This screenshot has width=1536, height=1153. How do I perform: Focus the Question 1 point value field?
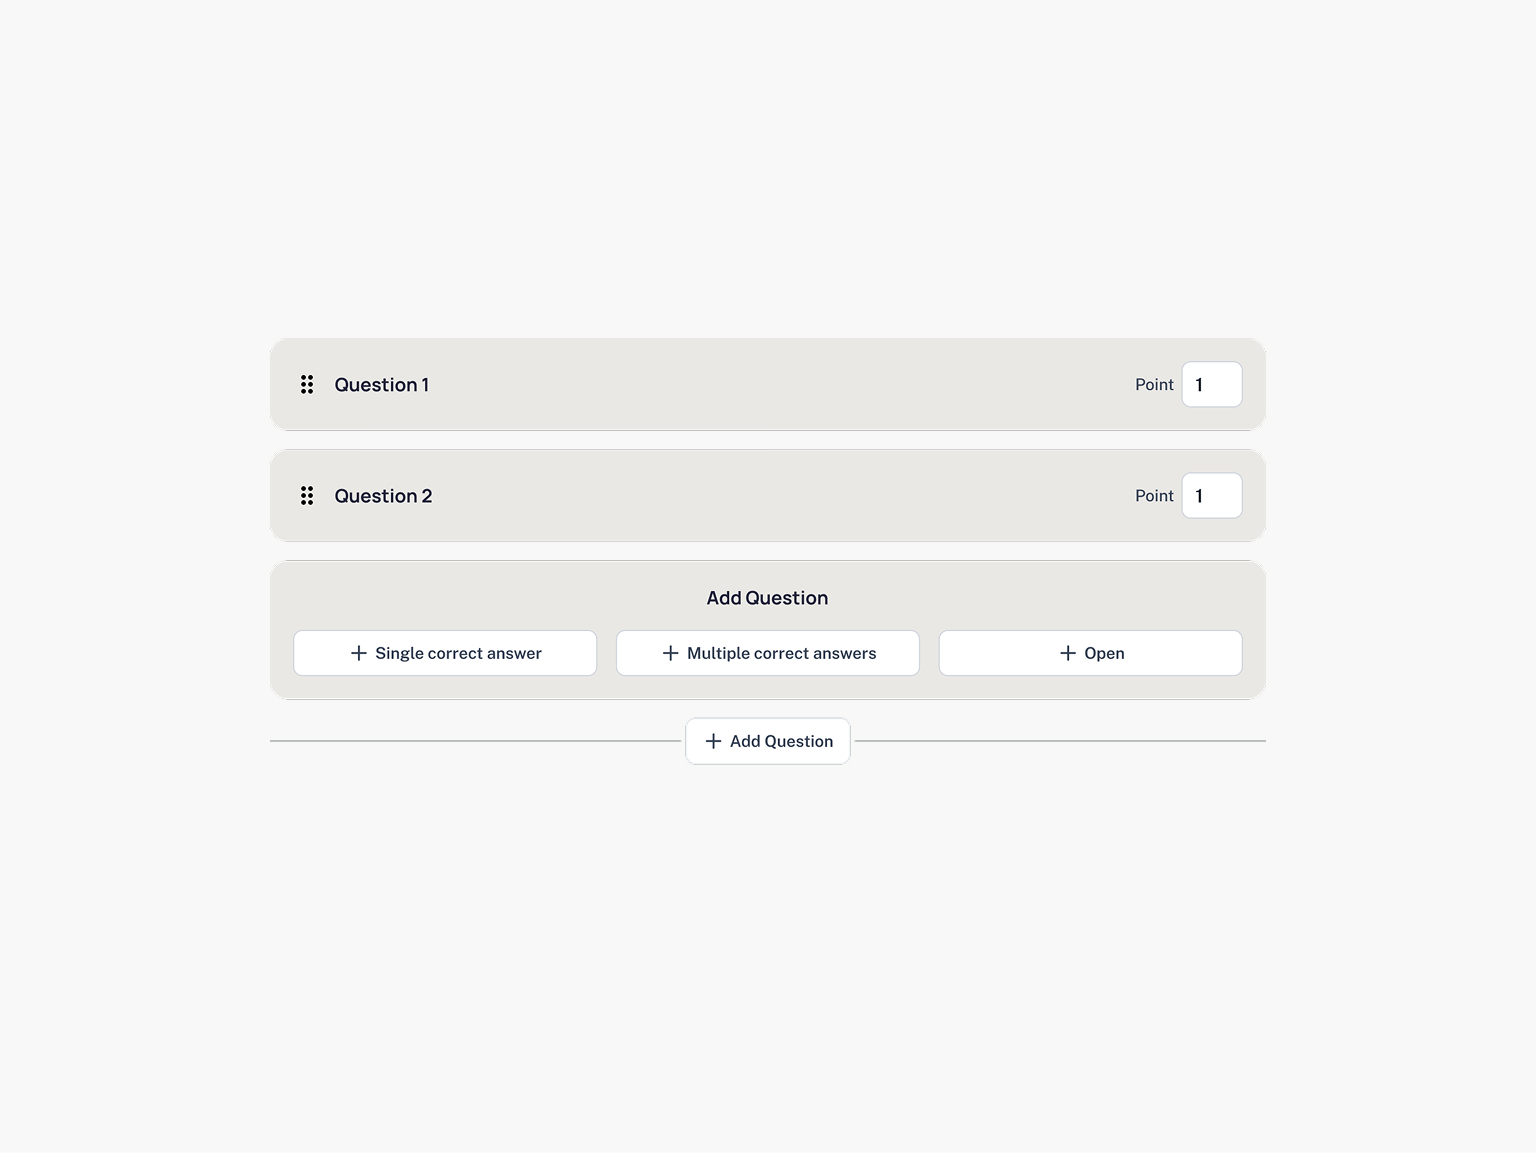pos(1212,385)
